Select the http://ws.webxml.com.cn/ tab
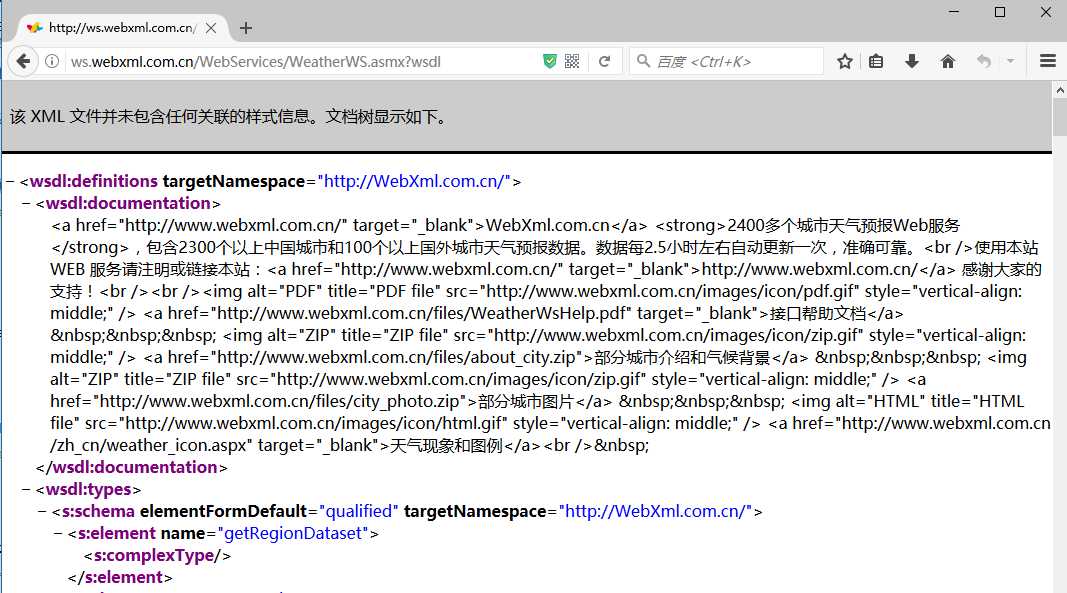 (x=121, y=28)
